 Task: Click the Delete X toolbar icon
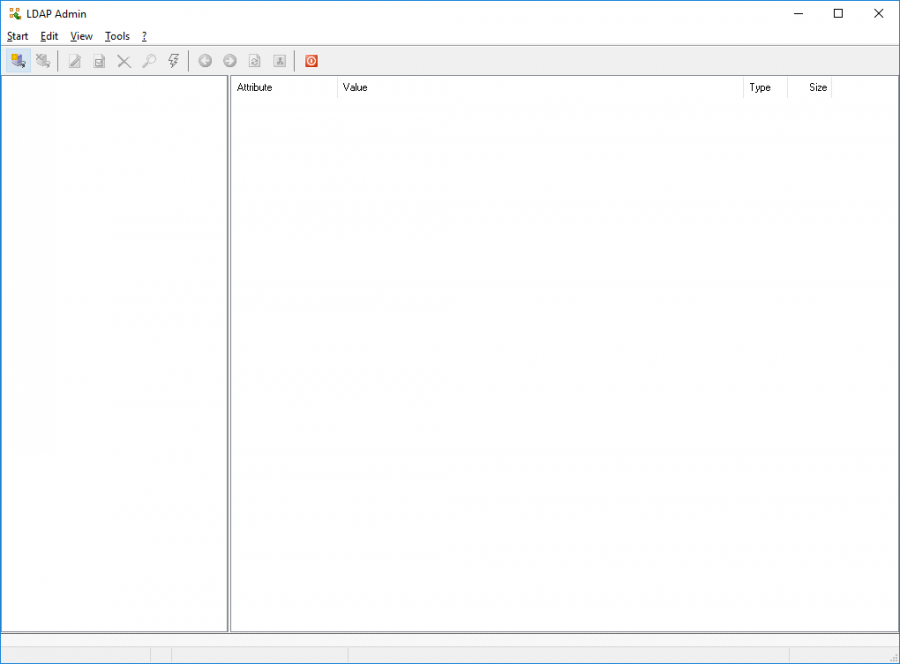[124, 61]
